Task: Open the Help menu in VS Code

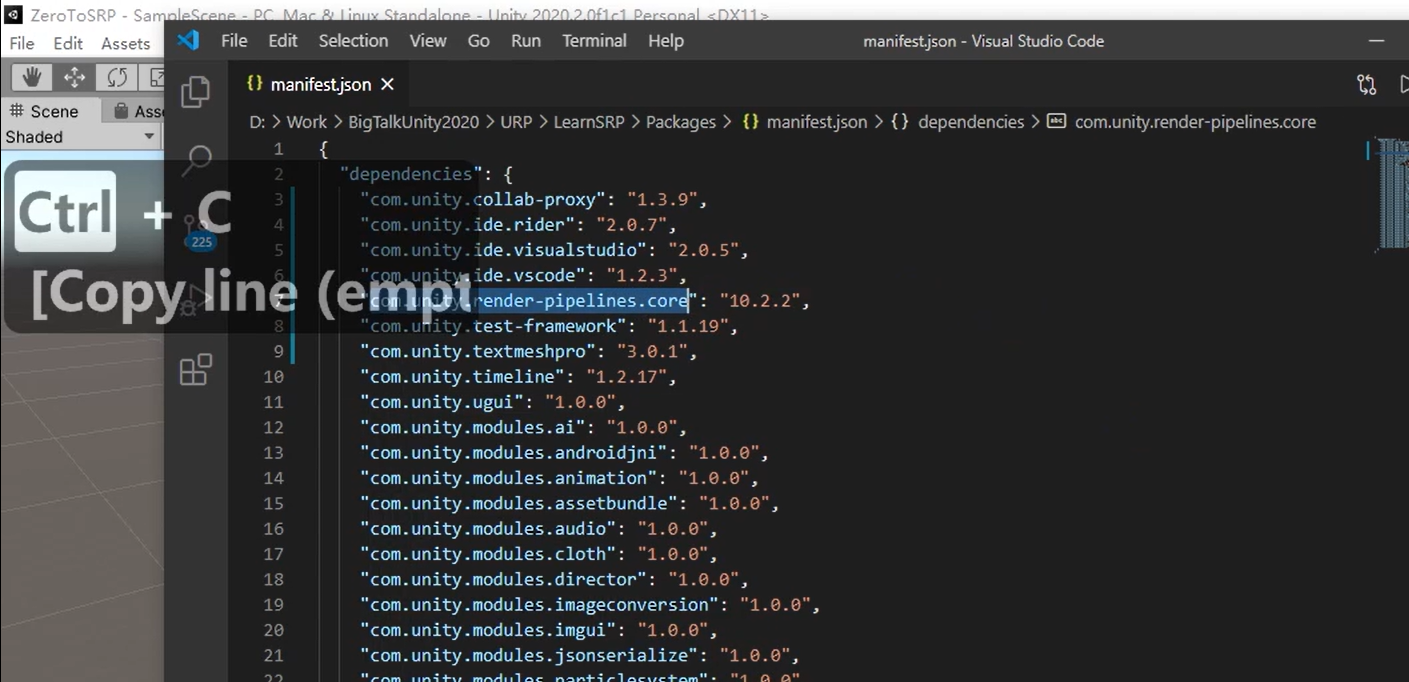Action: 666,41
